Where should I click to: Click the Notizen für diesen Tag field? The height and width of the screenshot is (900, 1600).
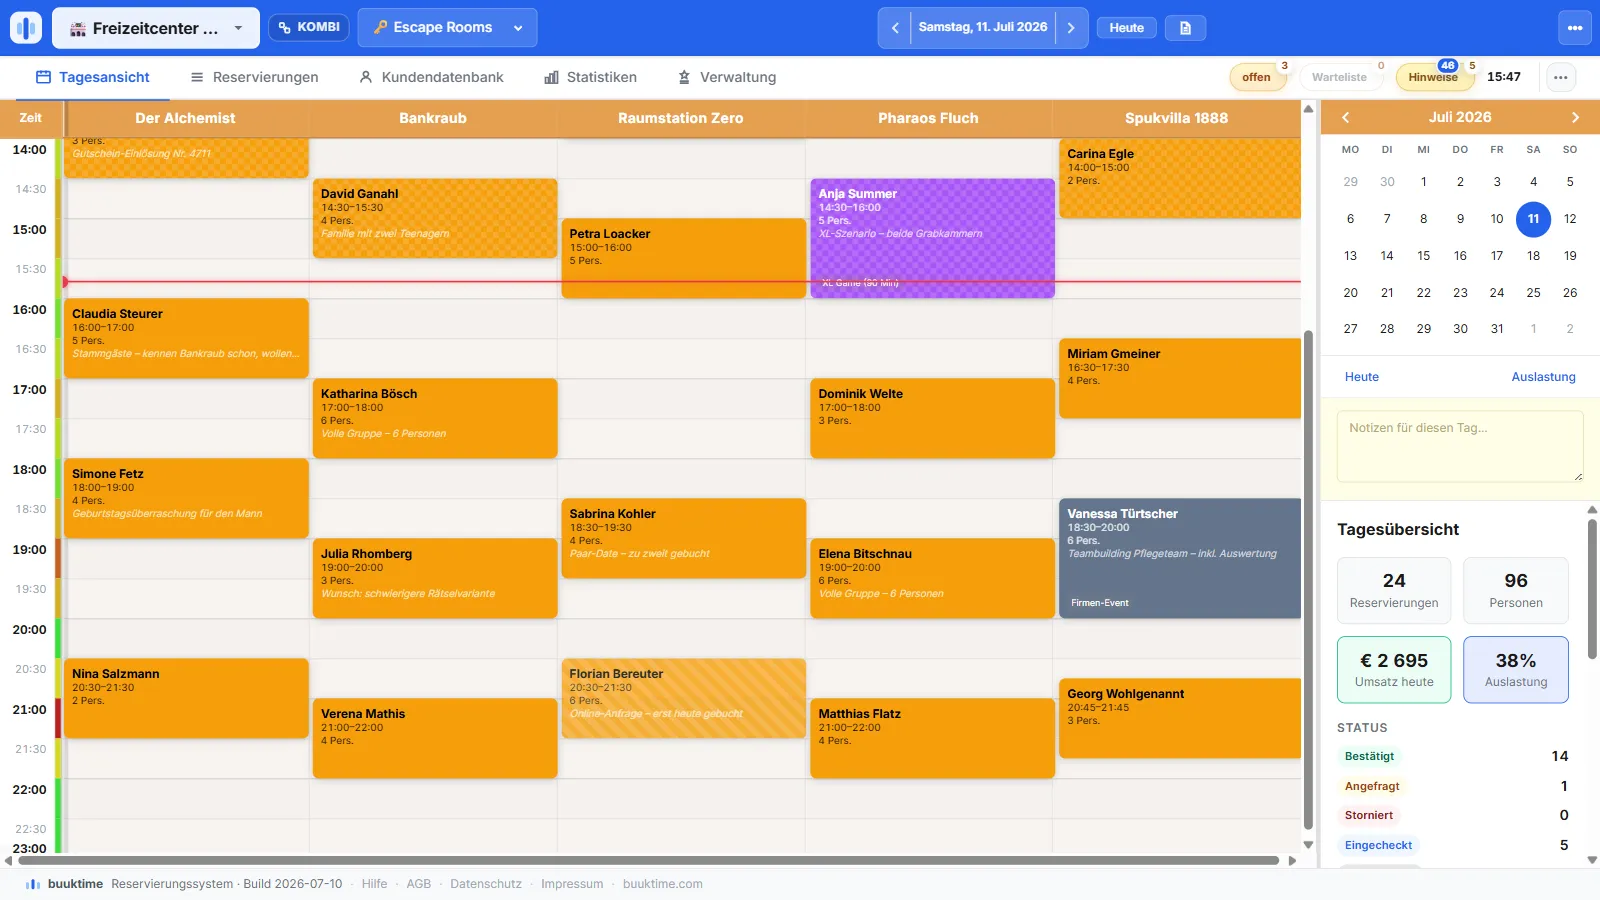coord(1460,446)
